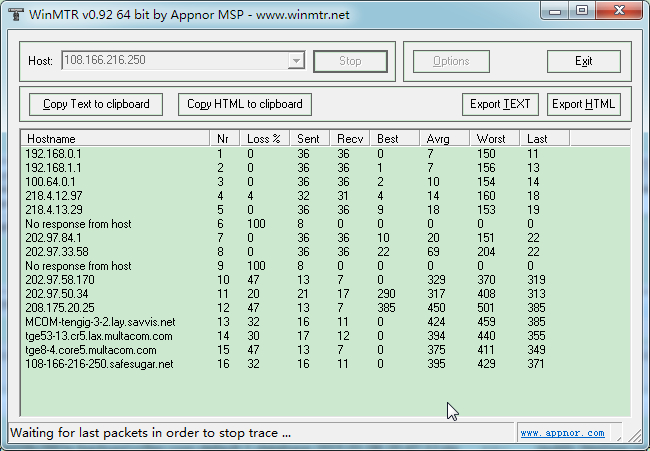Viewport: 650px width, 451px height.
Task: Select No response from host row 9
Action: (x=325, y=266)
